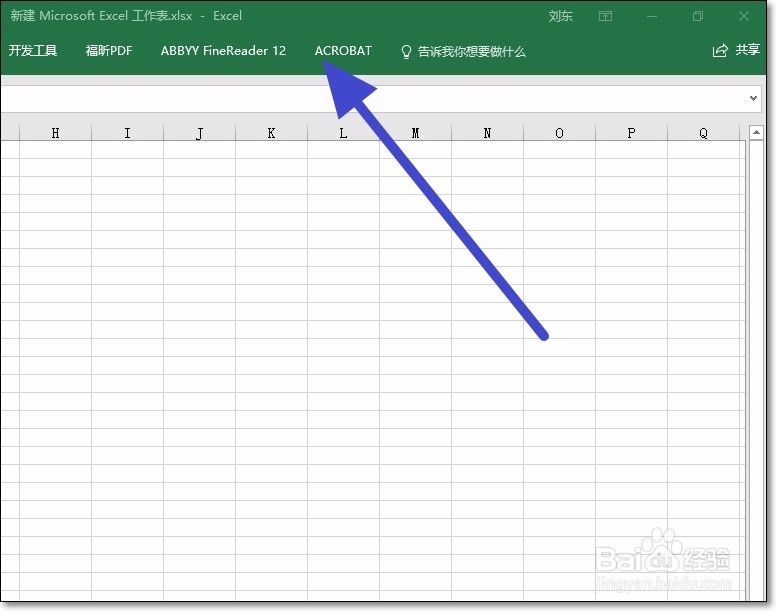This screenshot has width=776, height=611.
Task: Expand the formula bar chevron
Action: (753, 98)
